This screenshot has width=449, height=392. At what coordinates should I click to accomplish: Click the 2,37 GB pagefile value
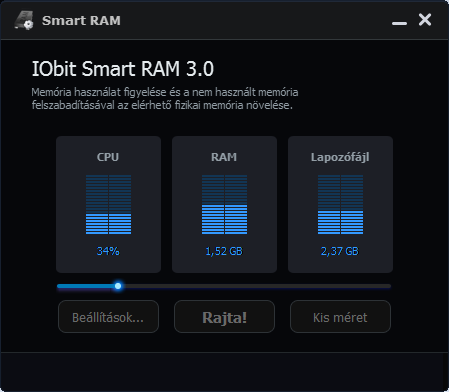point(340,251)
